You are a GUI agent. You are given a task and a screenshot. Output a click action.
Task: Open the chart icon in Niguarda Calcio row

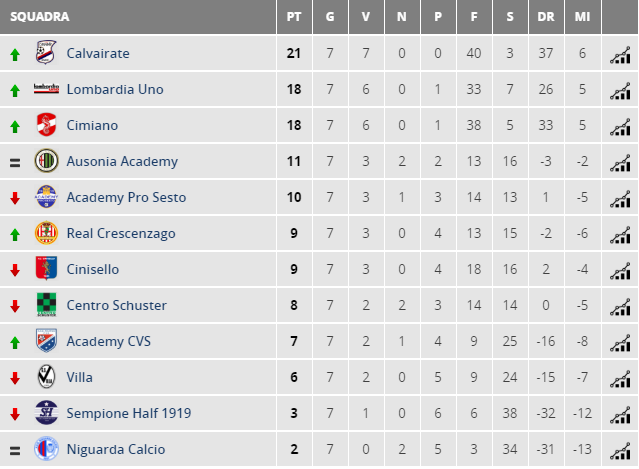[620, 451]
